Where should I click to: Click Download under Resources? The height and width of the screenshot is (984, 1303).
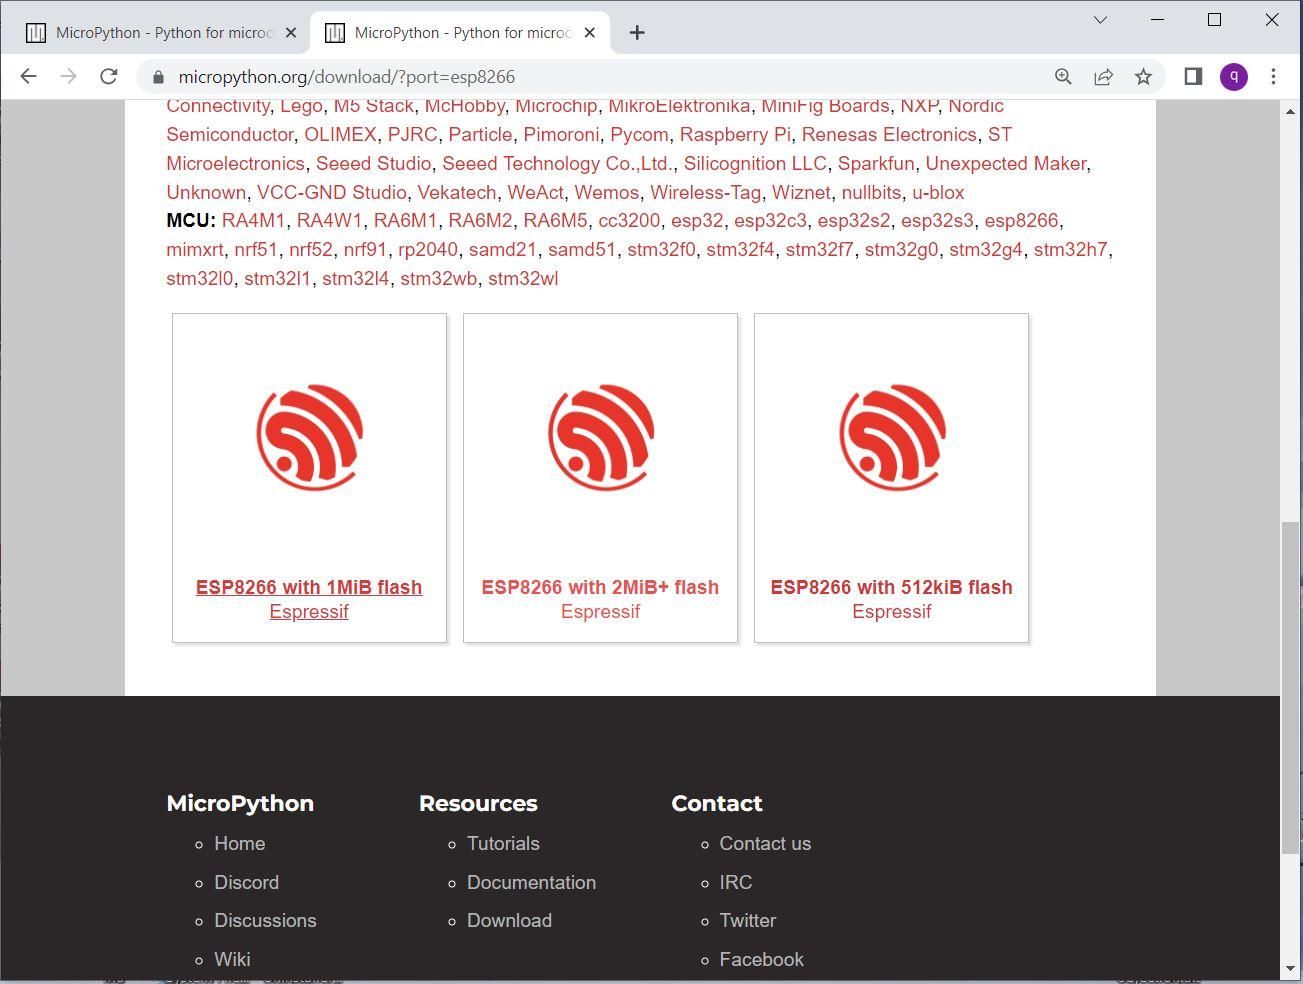[509, 920]
